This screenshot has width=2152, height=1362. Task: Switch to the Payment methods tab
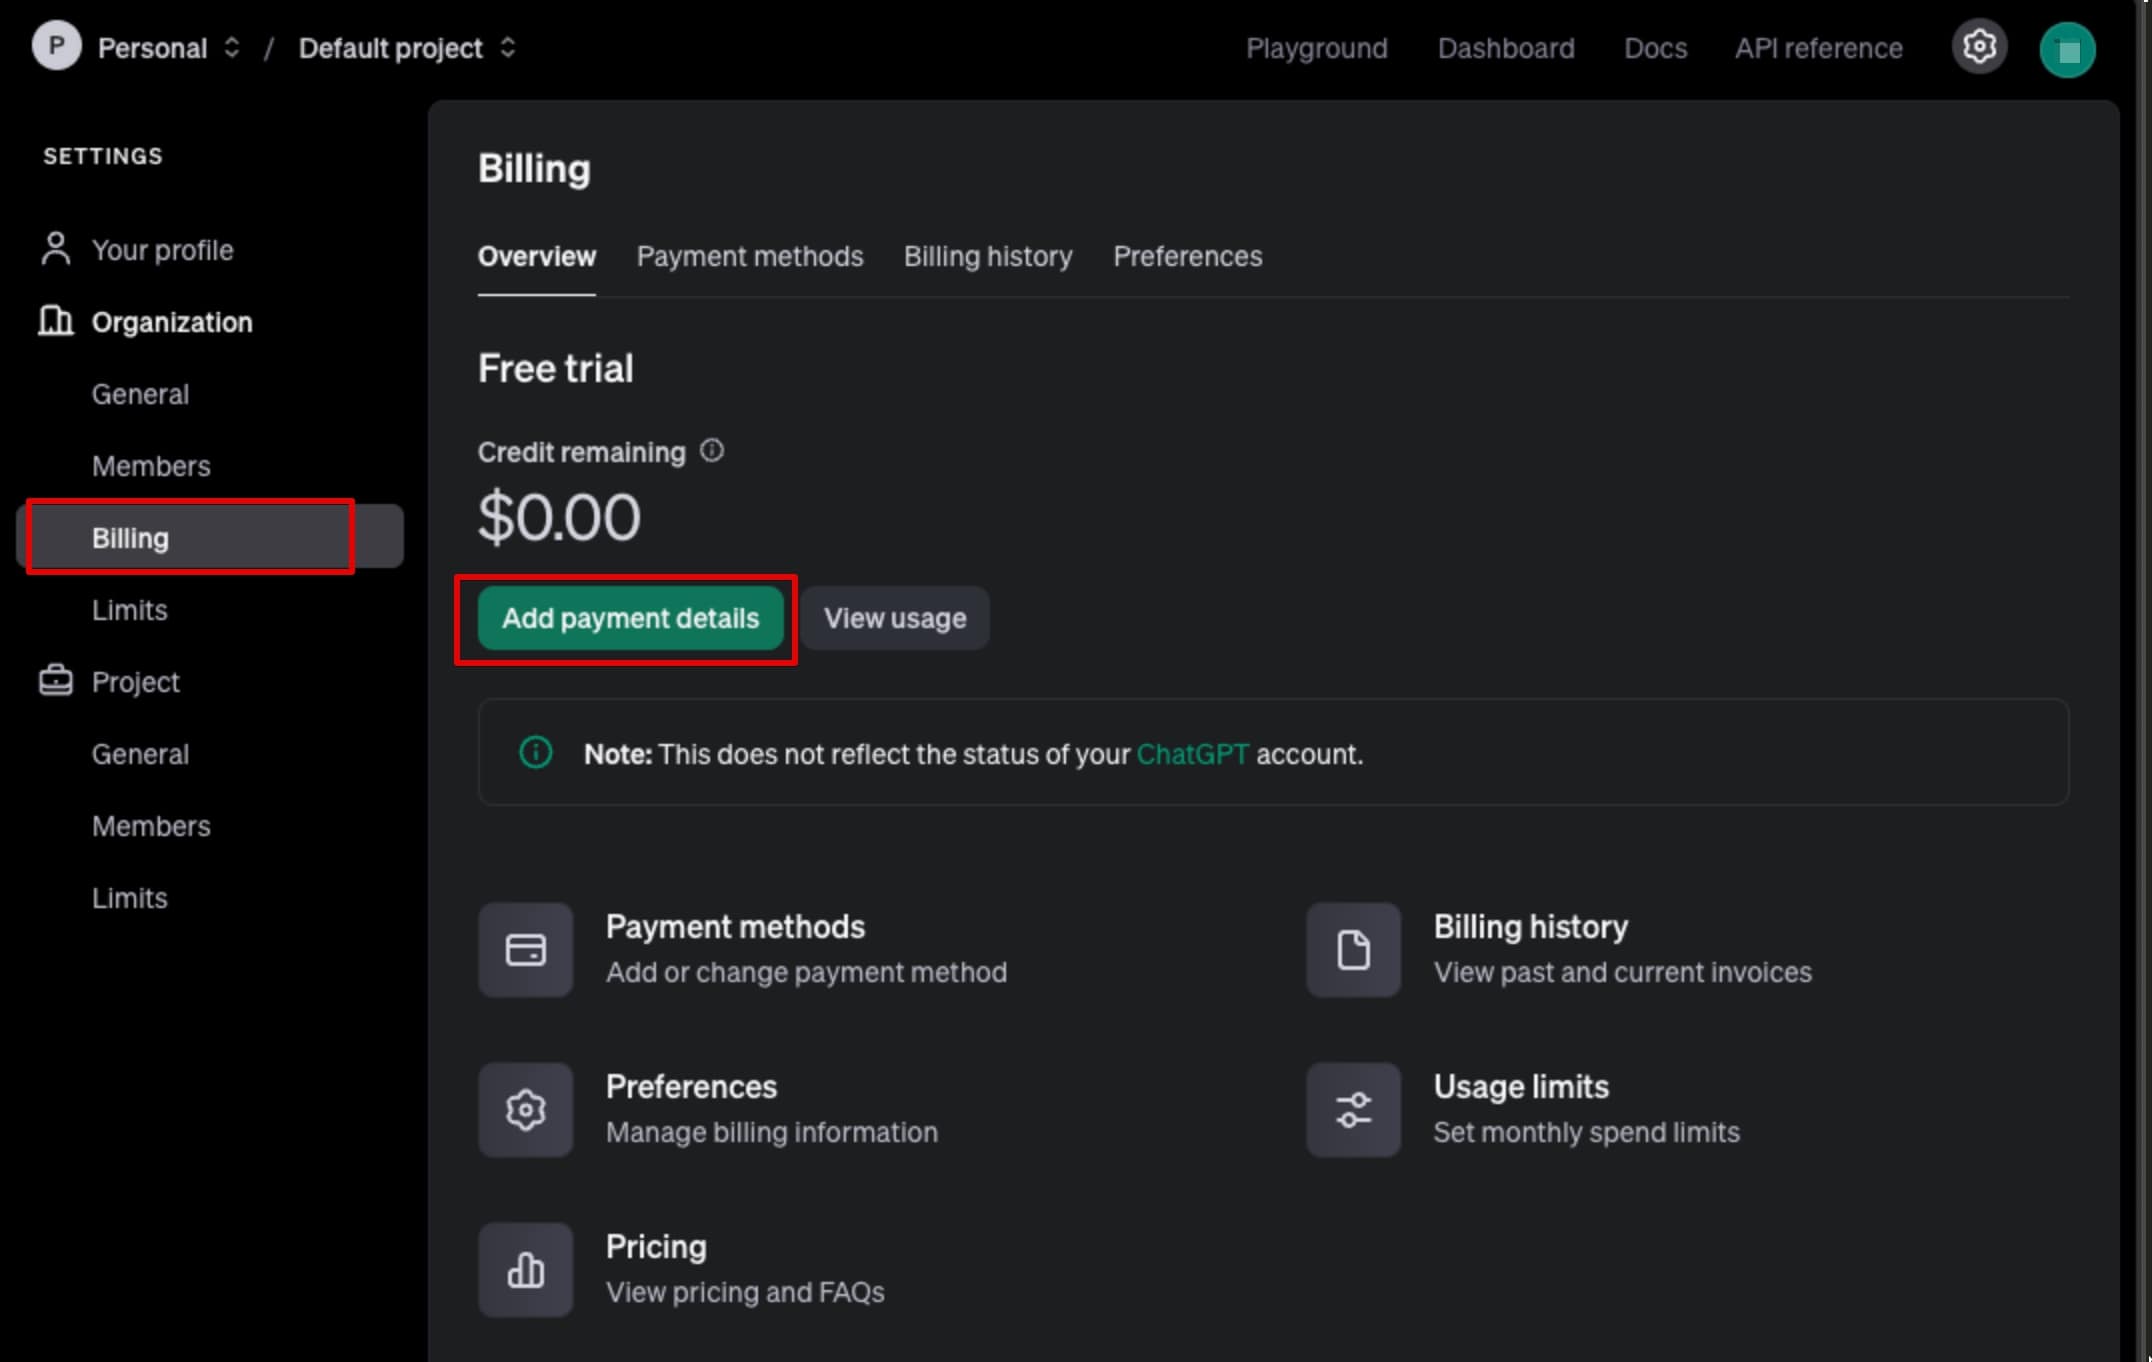click(750, 256)
